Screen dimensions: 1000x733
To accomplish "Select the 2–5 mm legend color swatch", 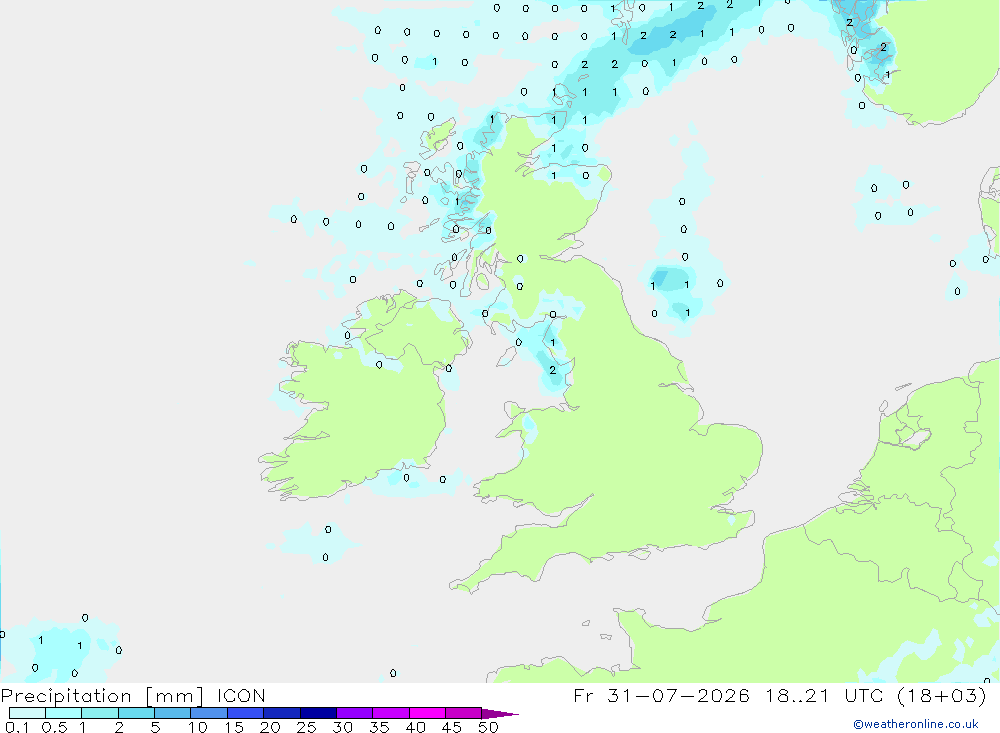I will click(136, 713).
